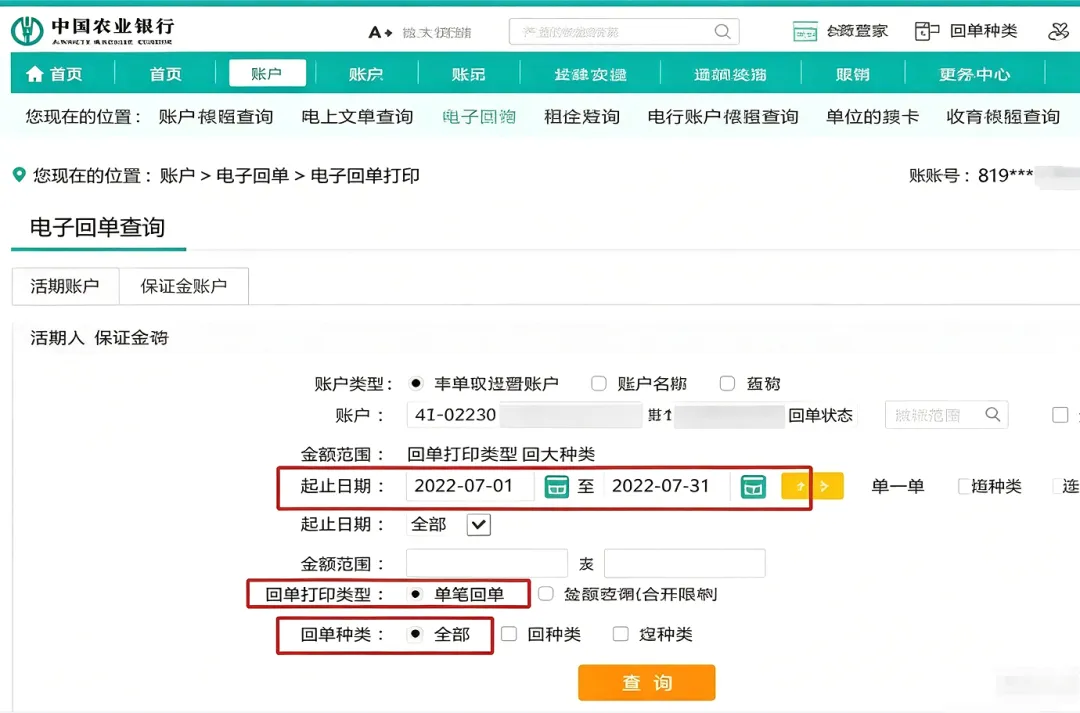Click the 回单状态 search input
This screenshot has height=713, width=1080.
pyautogui.click(x=946, y=415)
